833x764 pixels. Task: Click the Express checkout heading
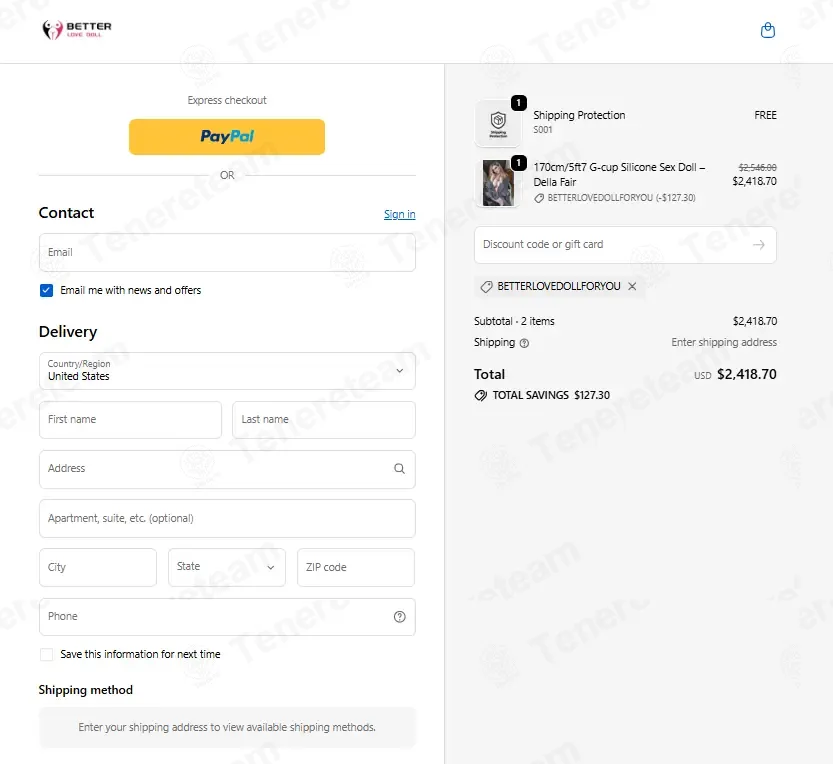tap(227, 100)
